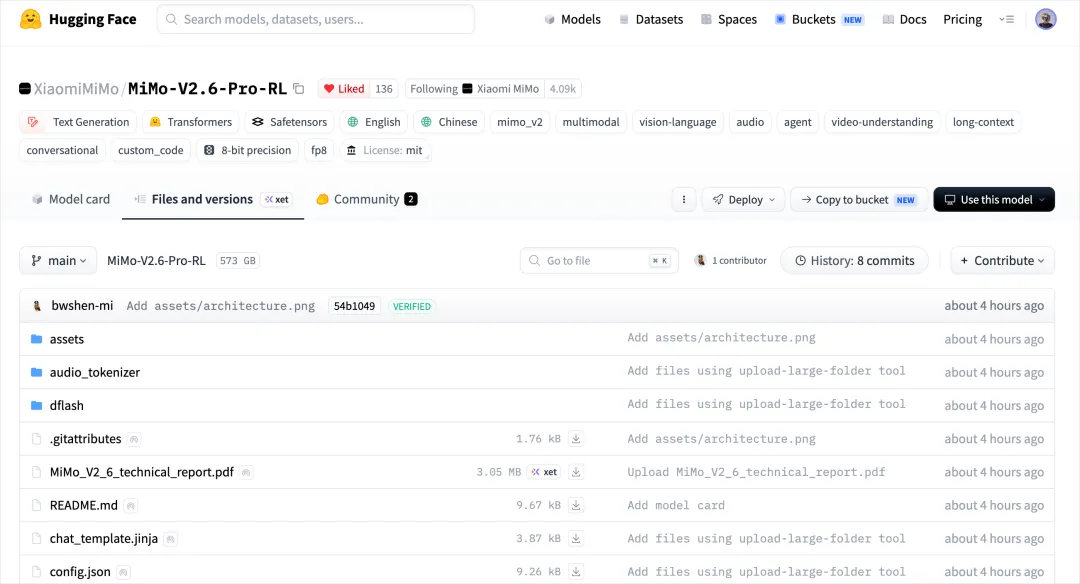Click the Hugging Face logo emoji
Screen dimensions: 1080x584
coord(30,19)
